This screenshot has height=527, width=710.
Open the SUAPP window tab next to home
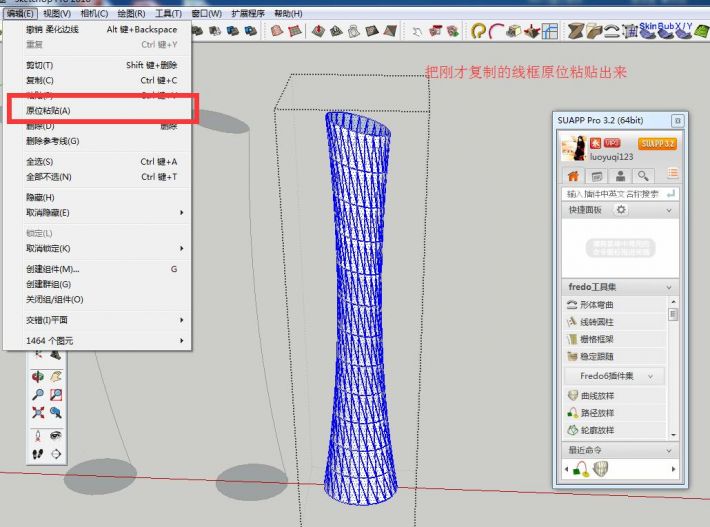pos(597,176)
